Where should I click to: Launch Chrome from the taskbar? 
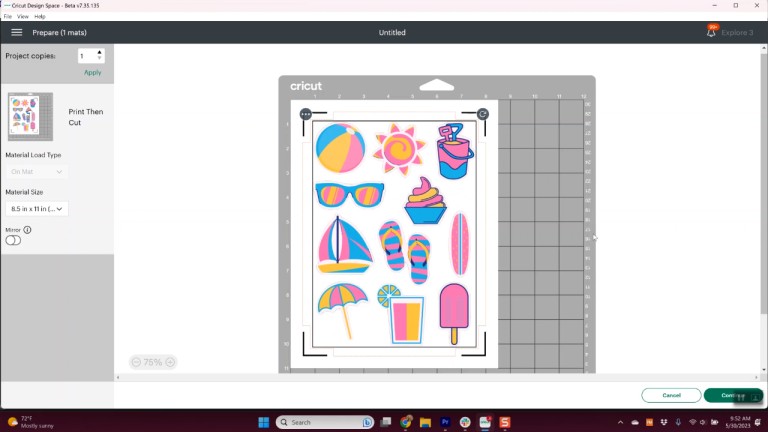(x=406, y=422)
